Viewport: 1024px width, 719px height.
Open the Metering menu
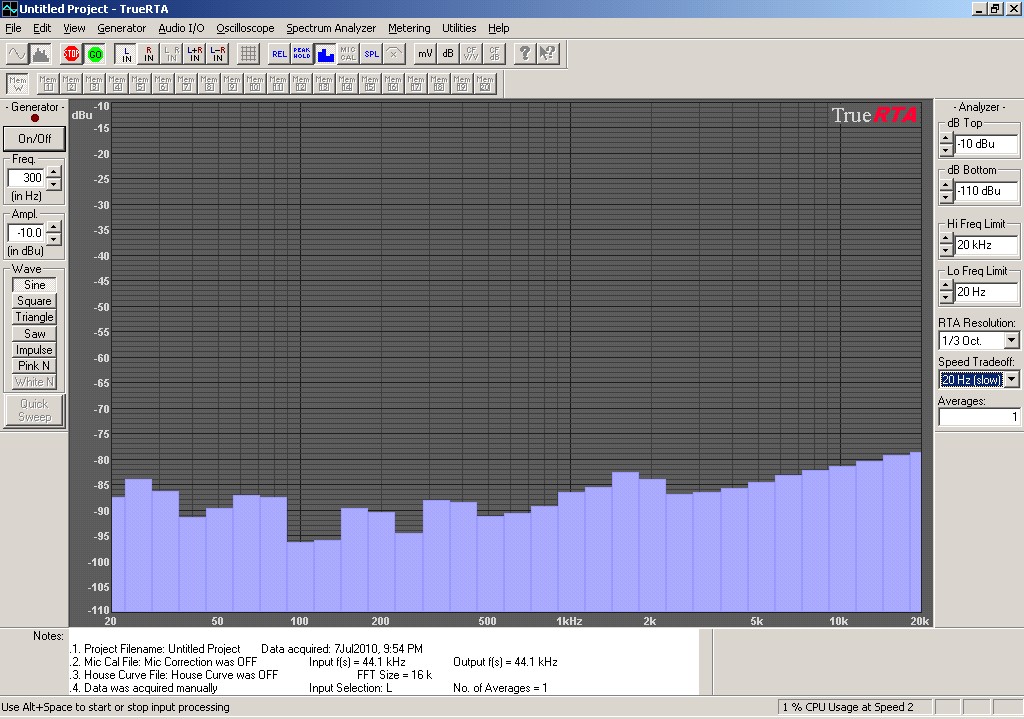coord(409,28)
